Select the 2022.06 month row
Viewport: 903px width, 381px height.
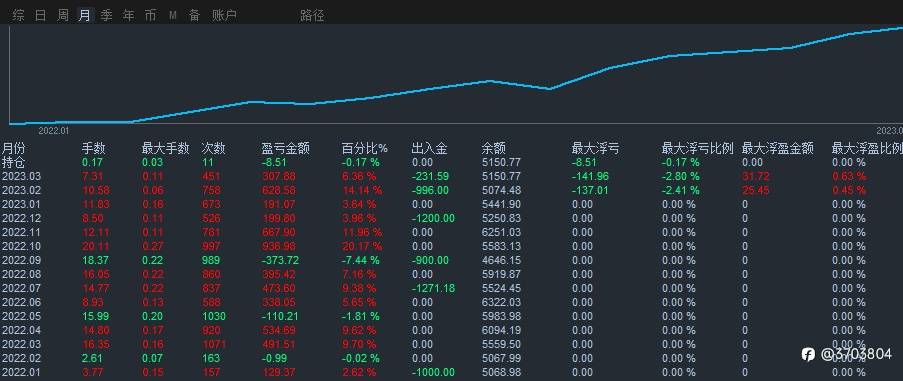(452, 302)
